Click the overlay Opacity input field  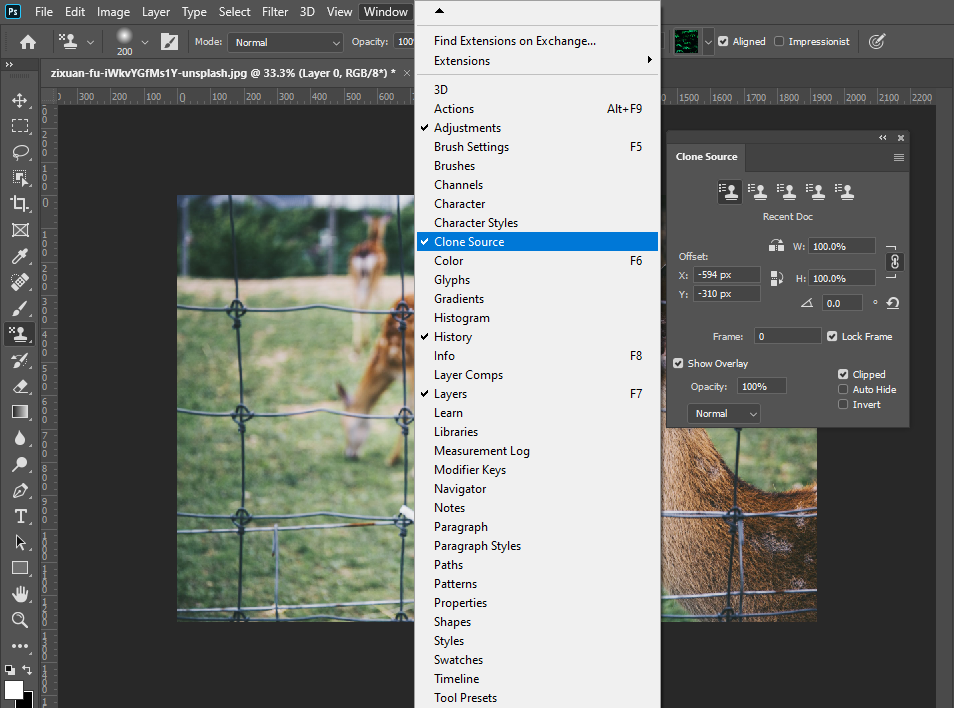(x=762, y=386)
